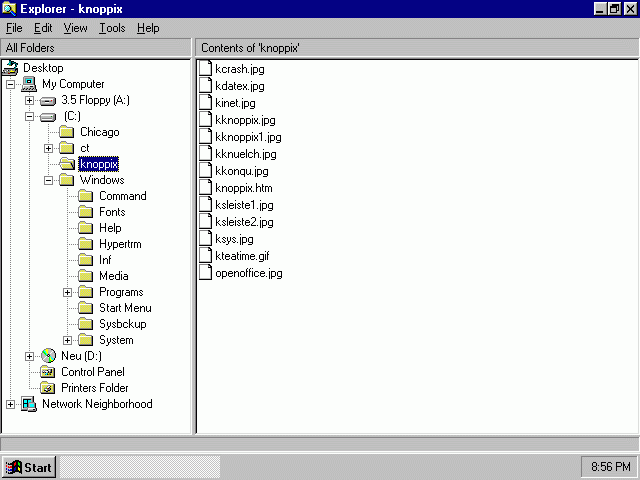
Task: Select the file ksleiste2.jpg
Action: click(244, 222)
